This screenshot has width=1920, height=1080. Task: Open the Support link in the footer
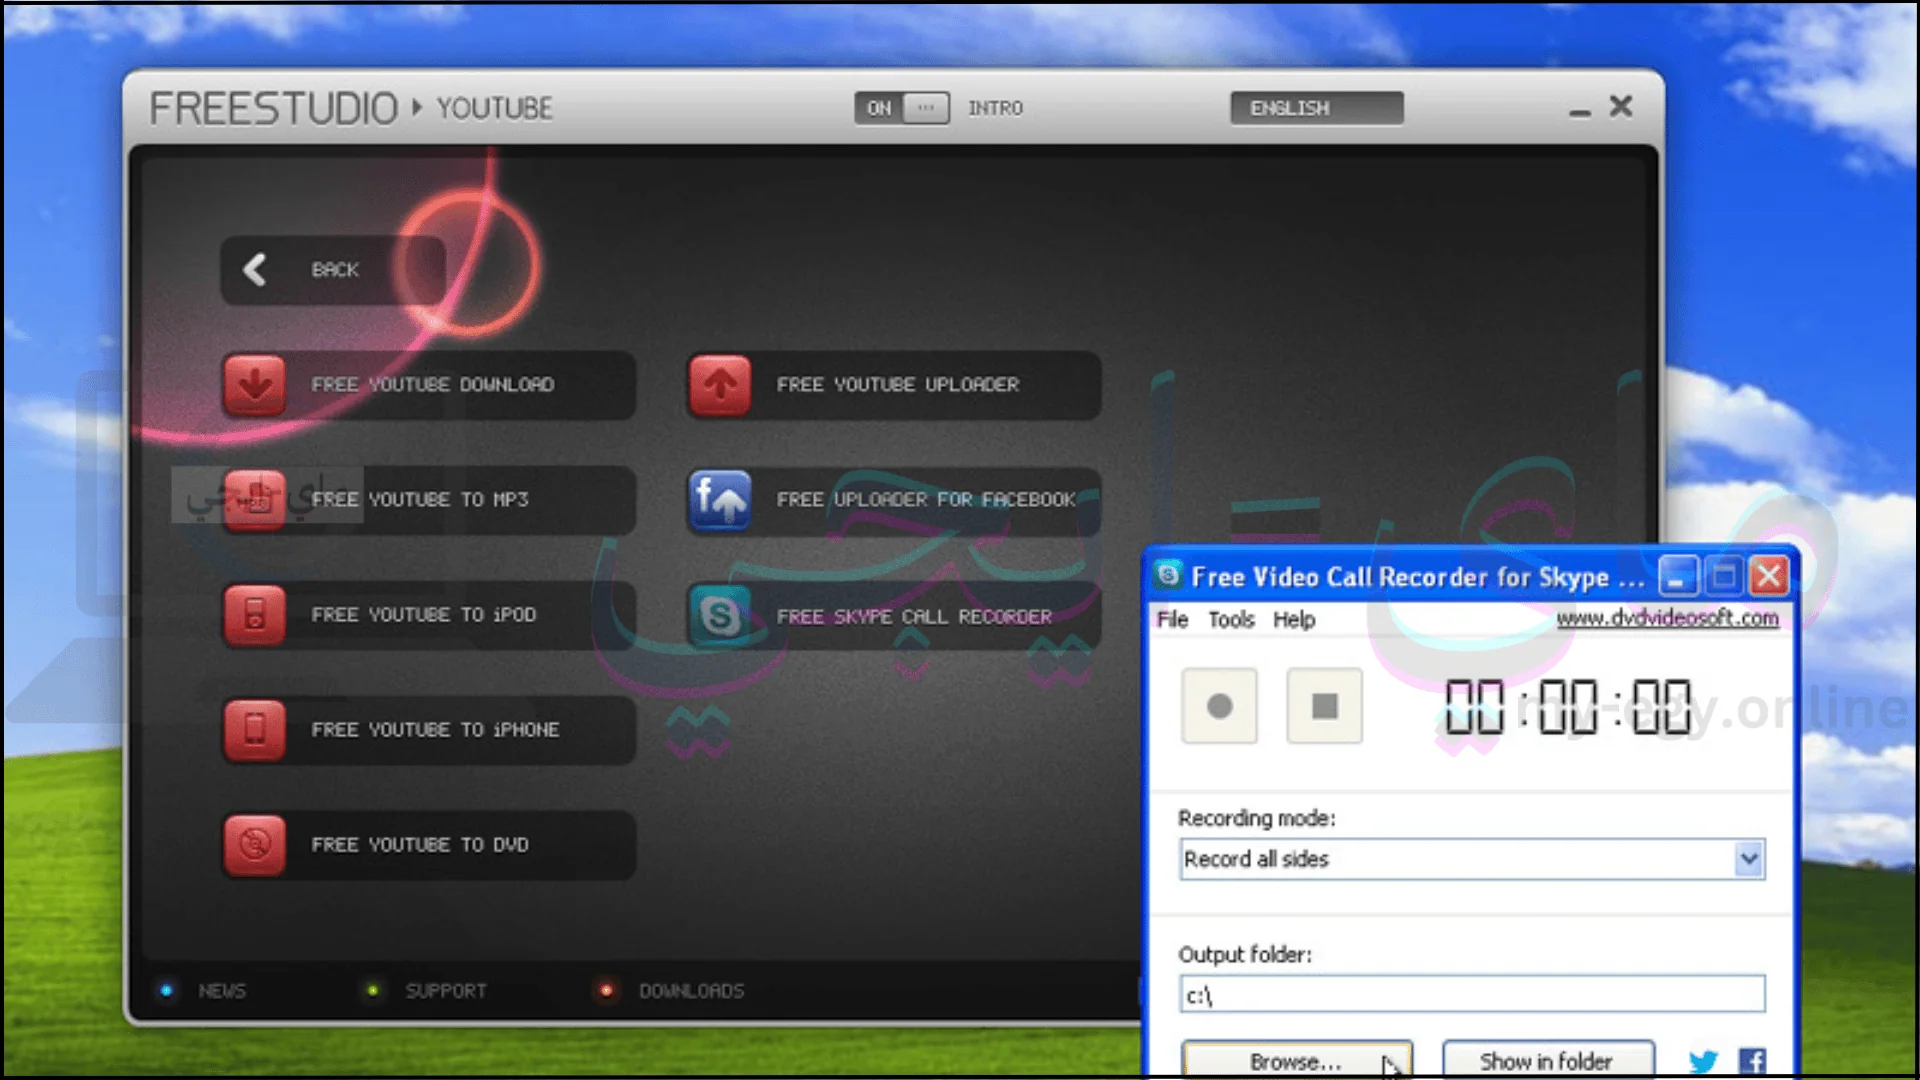[446, 991]
